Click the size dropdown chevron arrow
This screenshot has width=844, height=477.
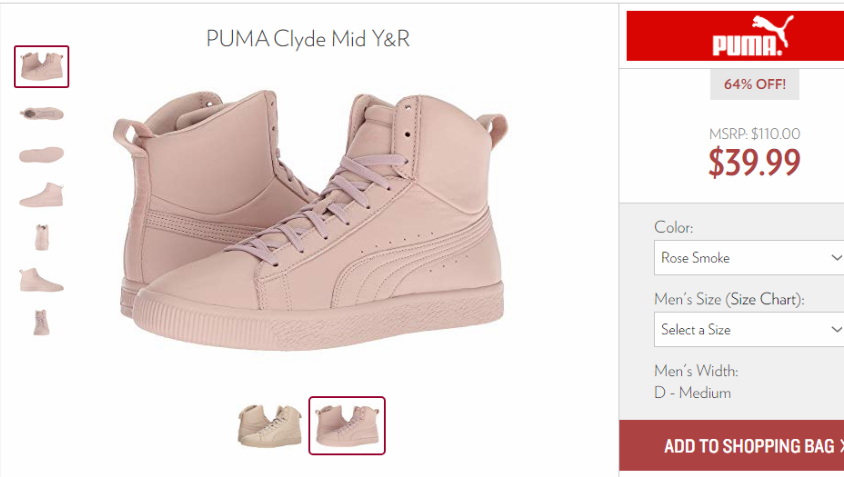[836, 329]
